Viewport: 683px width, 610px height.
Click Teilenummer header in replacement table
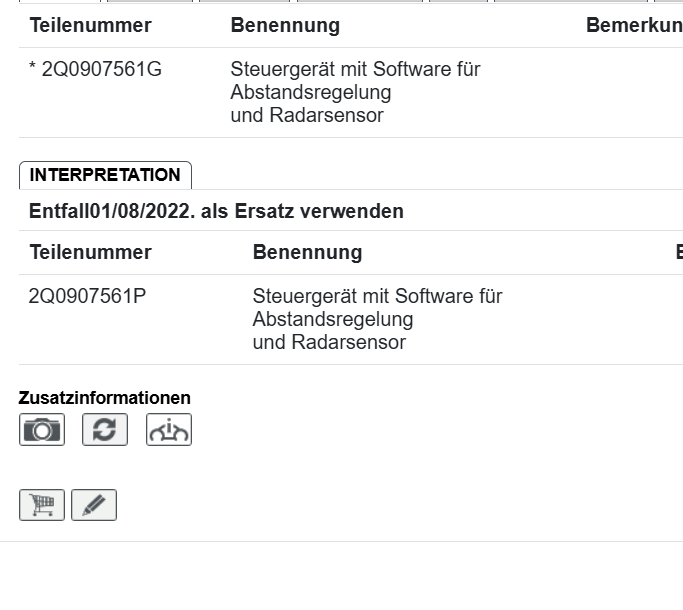click(90, 252)
